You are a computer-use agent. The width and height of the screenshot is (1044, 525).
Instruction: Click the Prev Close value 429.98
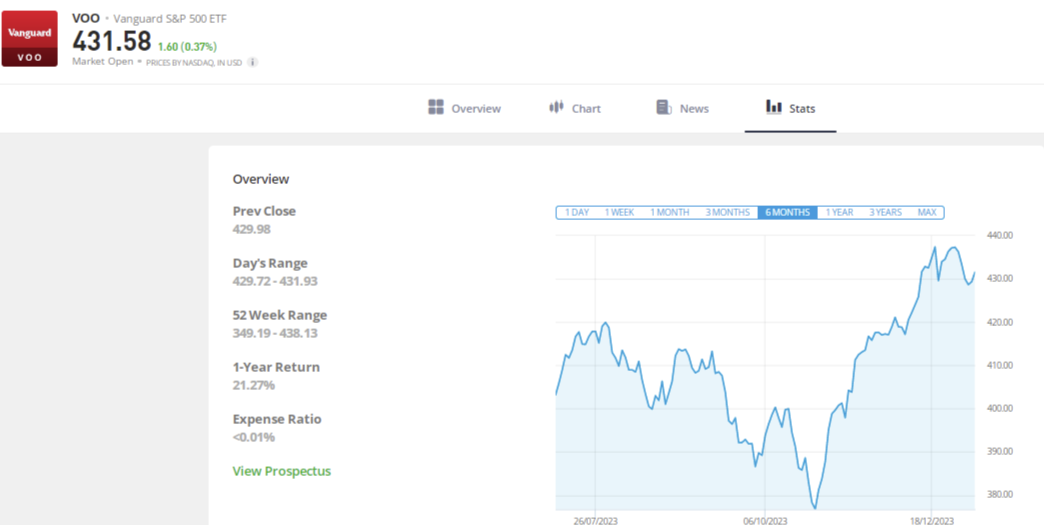click(252, 229)
